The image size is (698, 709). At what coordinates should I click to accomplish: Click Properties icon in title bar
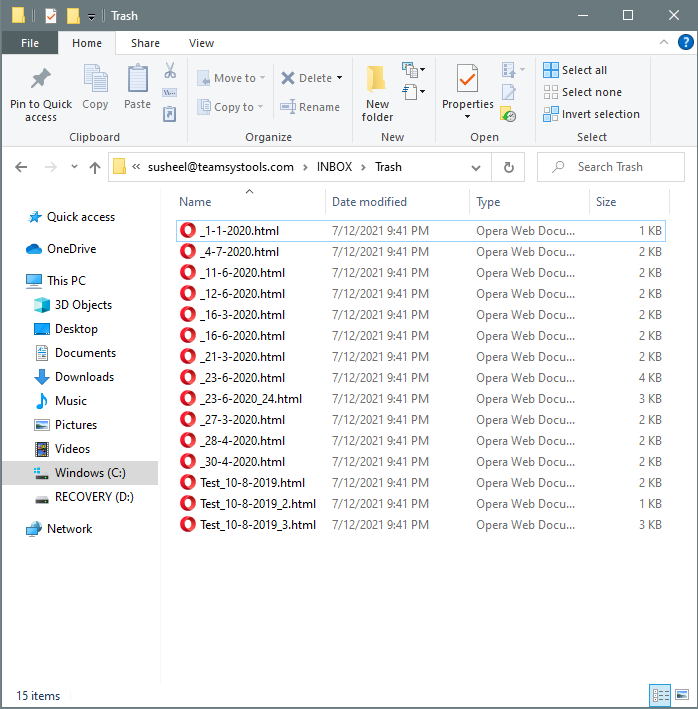tap(51, 16)
